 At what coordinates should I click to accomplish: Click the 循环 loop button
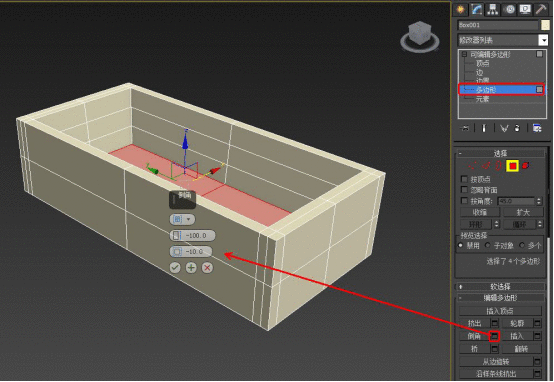pyautogui.click(x=519, y=224)
